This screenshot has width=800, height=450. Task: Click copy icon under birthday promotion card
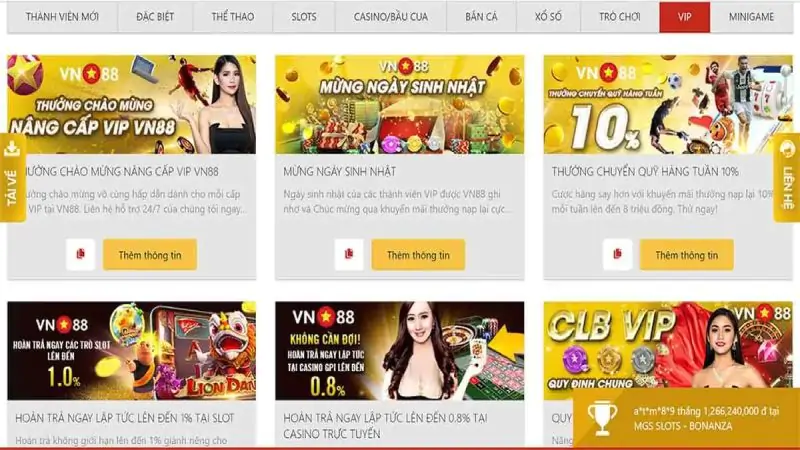tap(349, 254)
